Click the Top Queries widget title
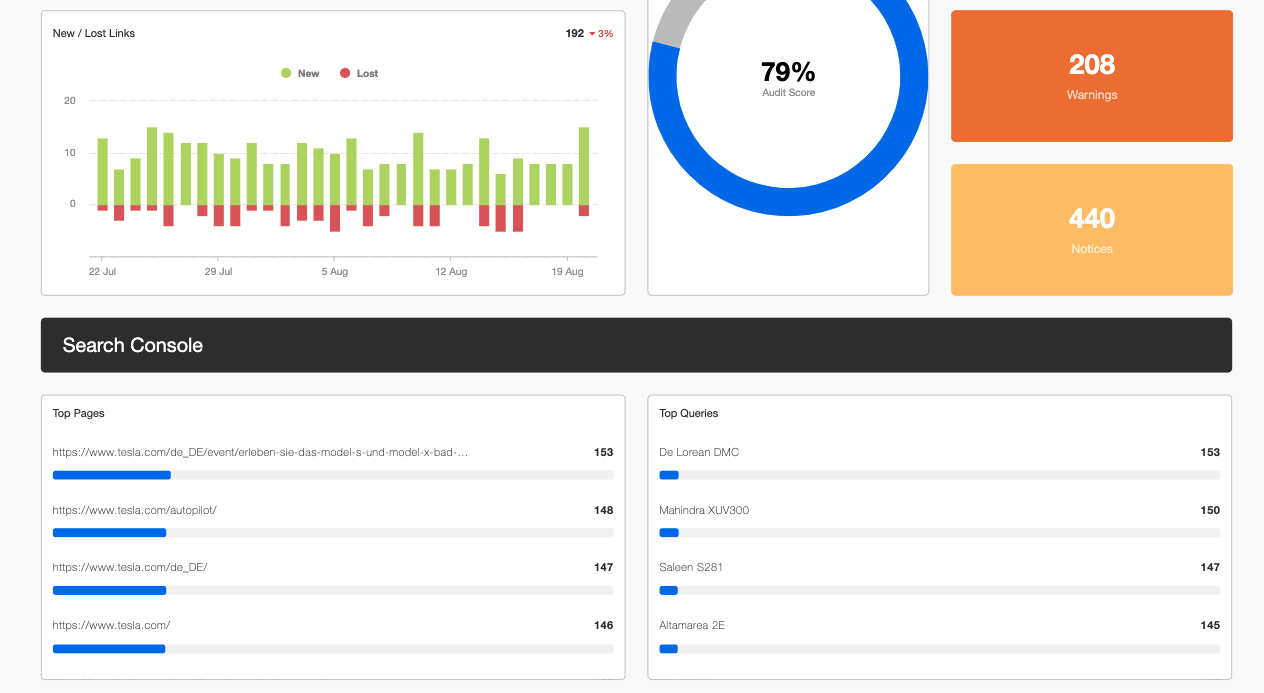The image size is (1264, 693). click(689, 413)
